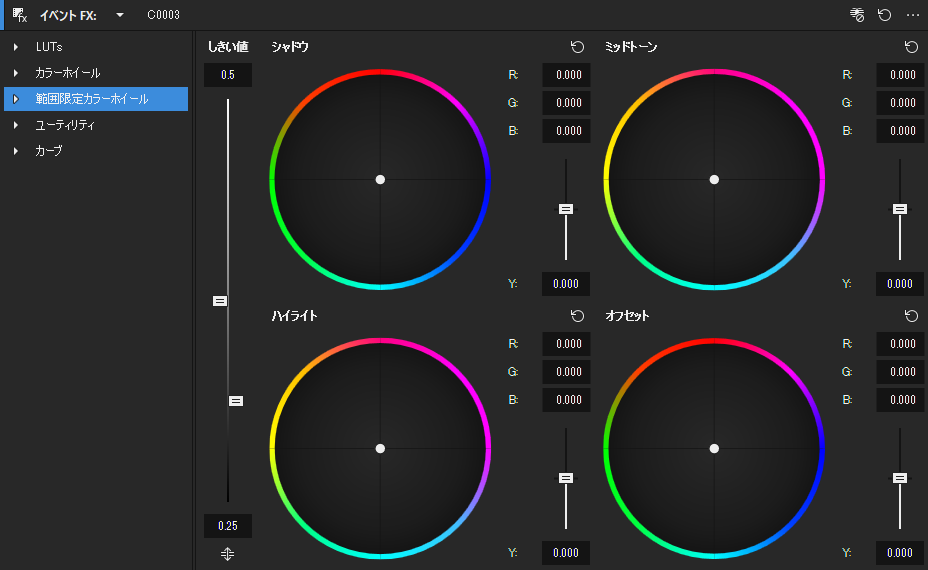The height and width of the screenshot is (570, 928).
Task: Click the icon below the しきい値 sliders
Action: [228, 554]
